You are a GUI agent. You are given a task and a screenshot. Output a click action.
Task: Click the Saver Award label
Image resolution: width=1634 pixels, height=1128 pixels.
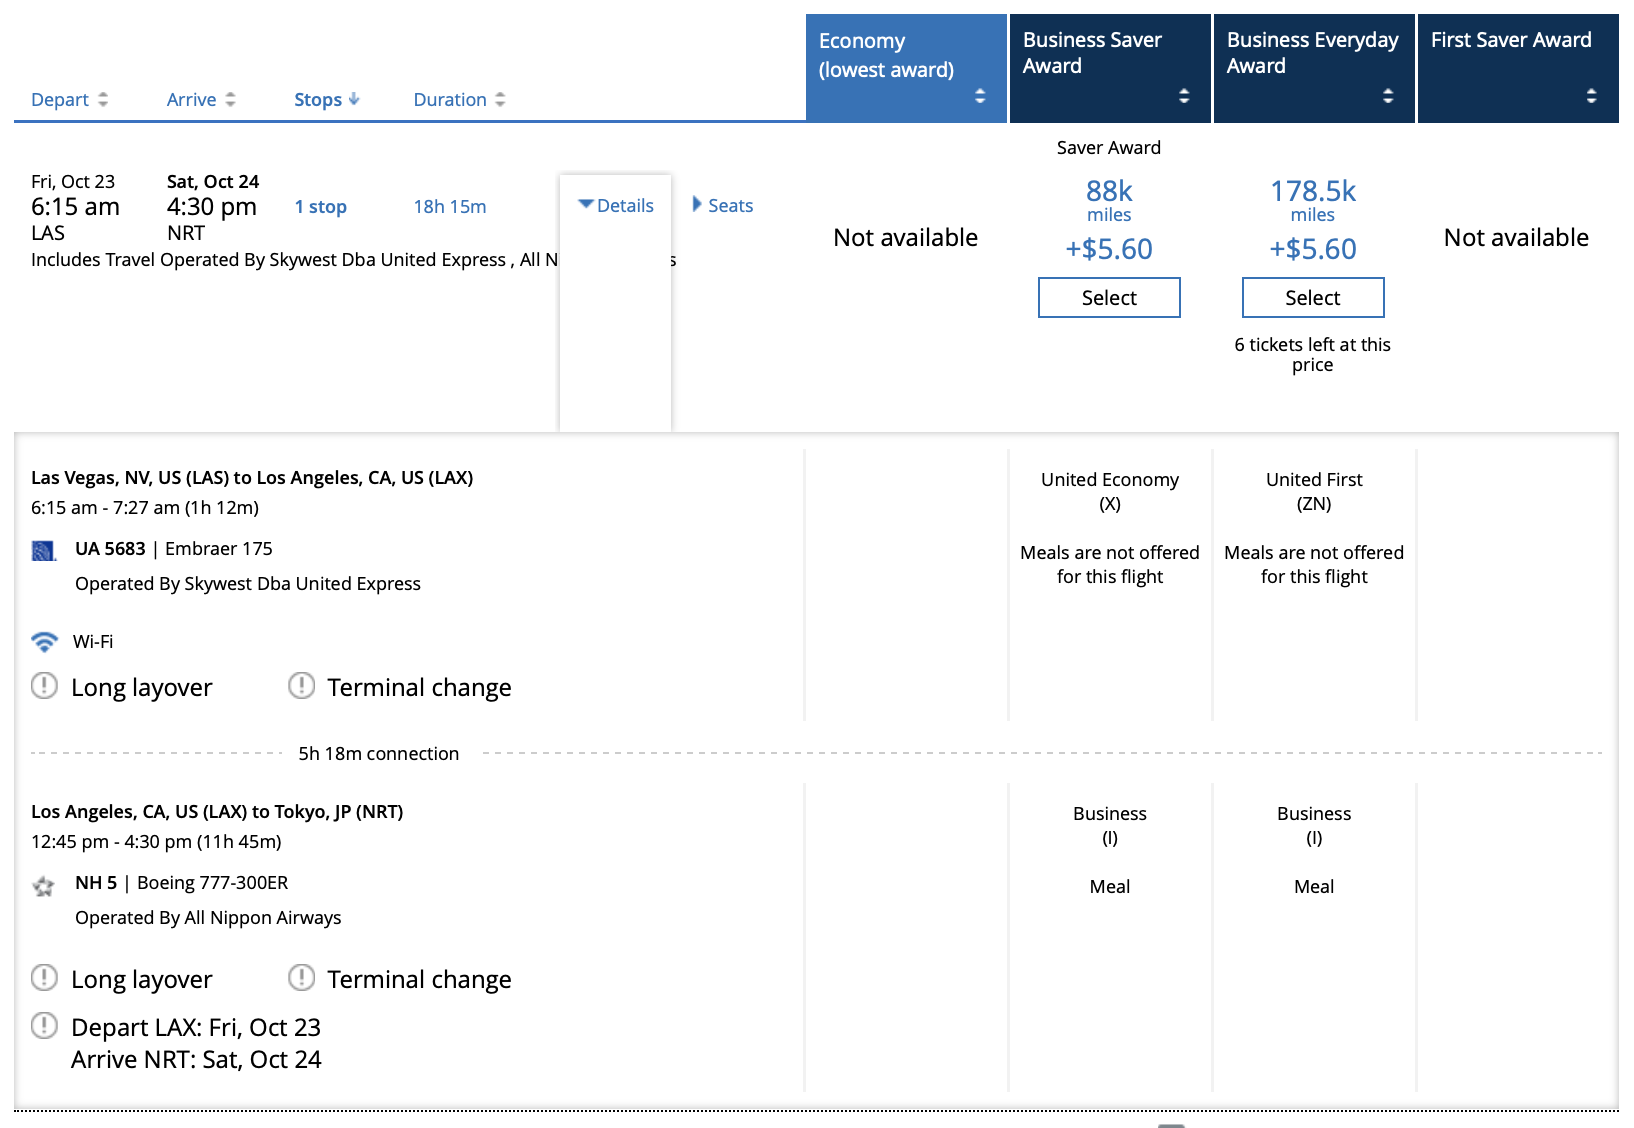(1109, 148)
